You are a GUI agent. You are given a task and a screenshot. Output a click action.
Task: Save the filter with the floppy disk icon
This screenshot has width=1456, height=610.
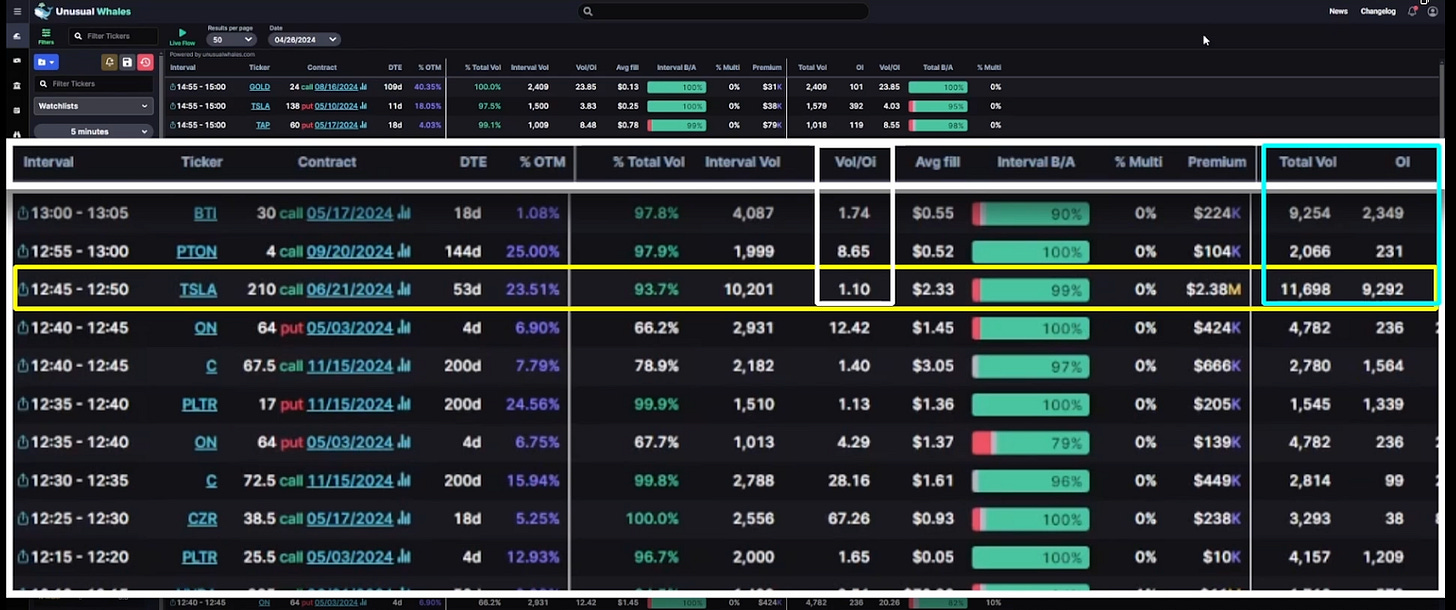(127, 62)
